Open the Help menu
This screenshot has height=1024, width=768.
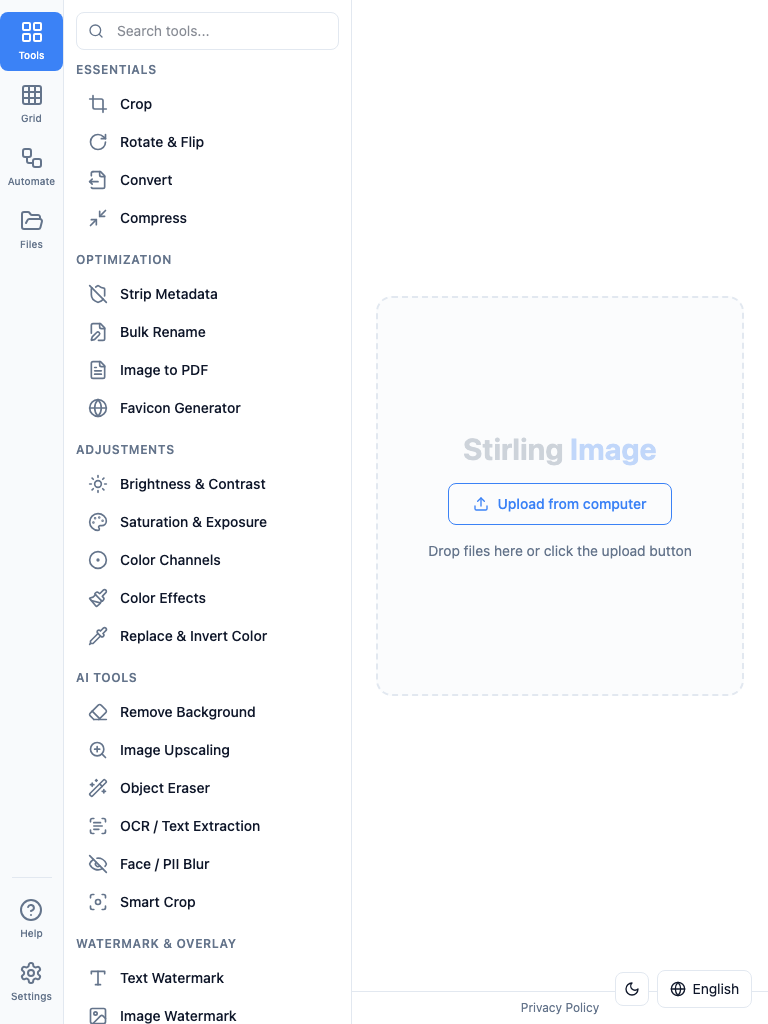[31, 919]
